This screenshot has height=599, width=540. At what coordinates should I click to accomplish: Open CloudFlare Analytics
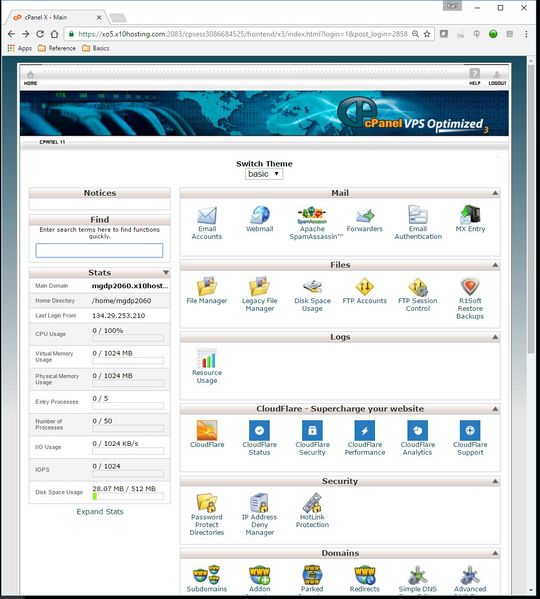(x=418, y=438)
